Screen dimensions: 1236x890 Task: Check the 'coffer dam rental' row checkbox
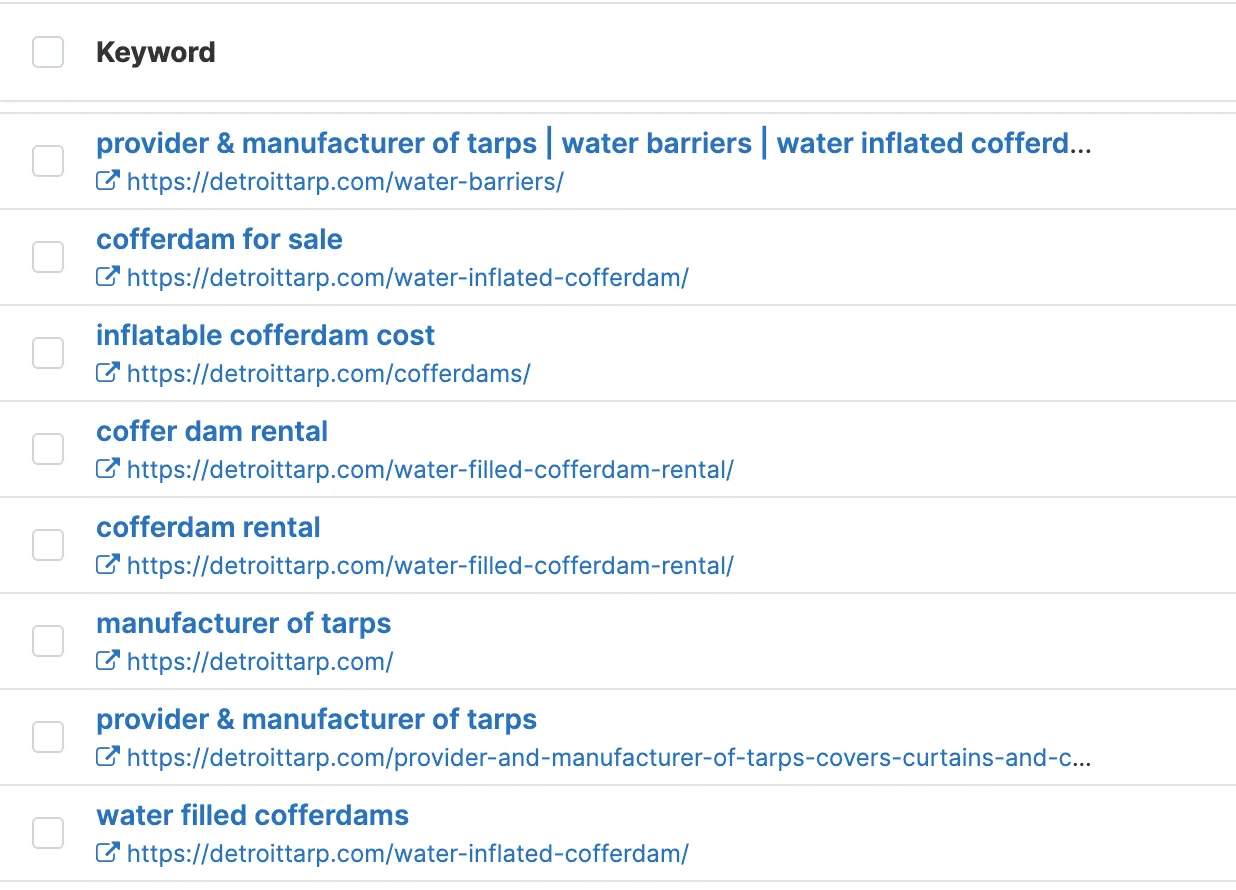[48, 449]
